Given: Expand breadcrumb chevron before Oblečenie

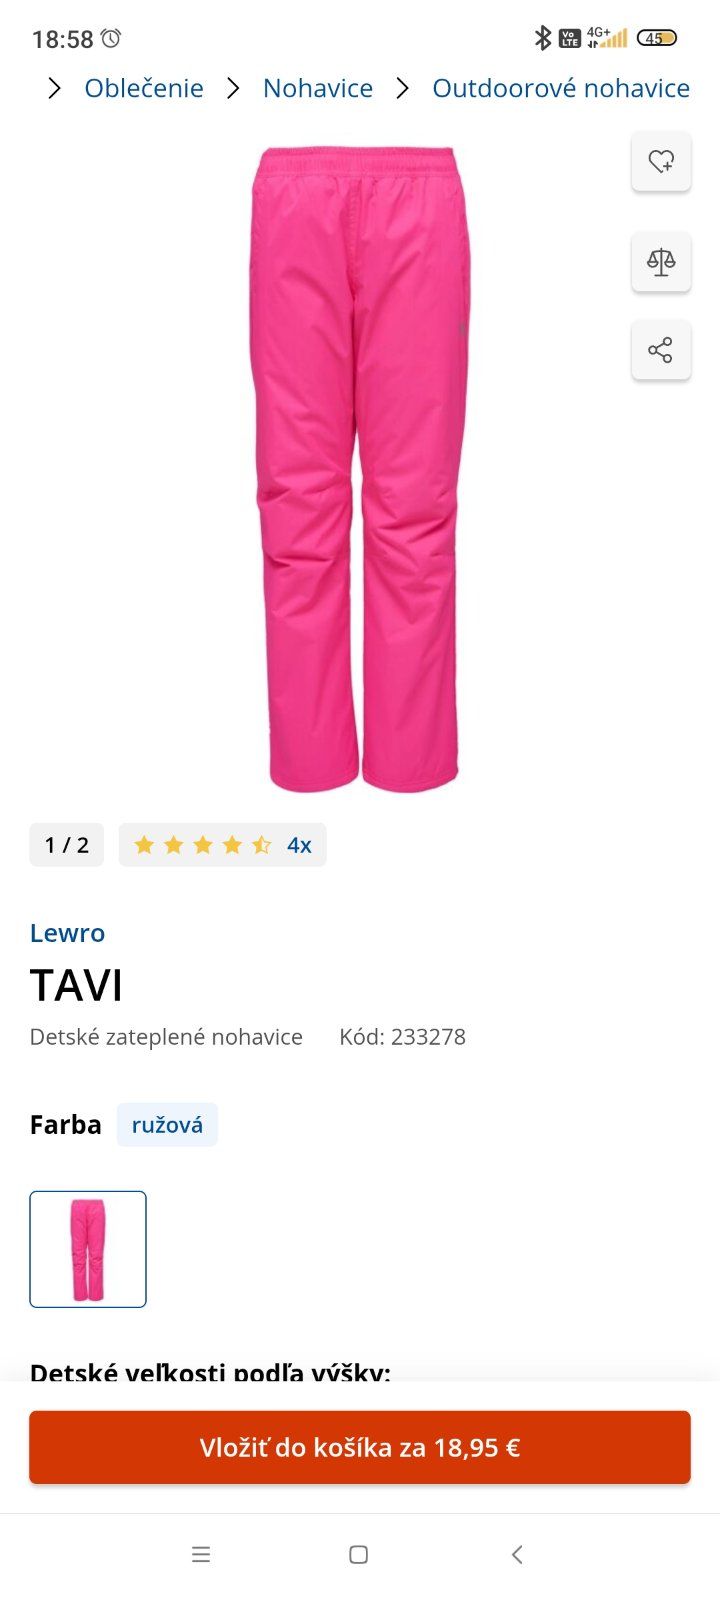Looking at the screenshot, I should 55,88.
